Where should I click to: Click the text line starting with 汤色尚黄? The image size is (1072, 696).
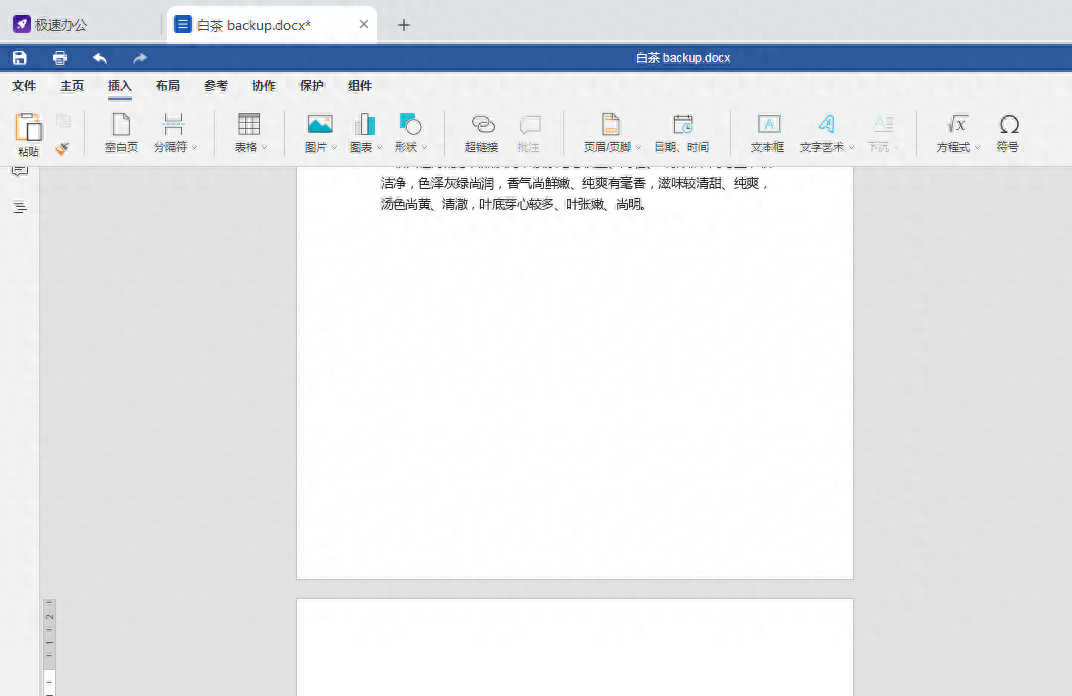coord(513,204)
